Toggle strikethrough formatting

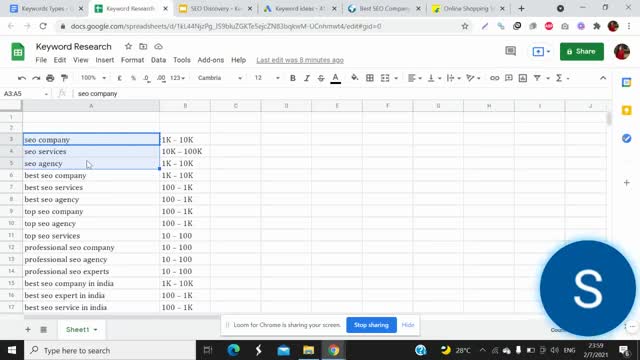(x=321, y=78)
